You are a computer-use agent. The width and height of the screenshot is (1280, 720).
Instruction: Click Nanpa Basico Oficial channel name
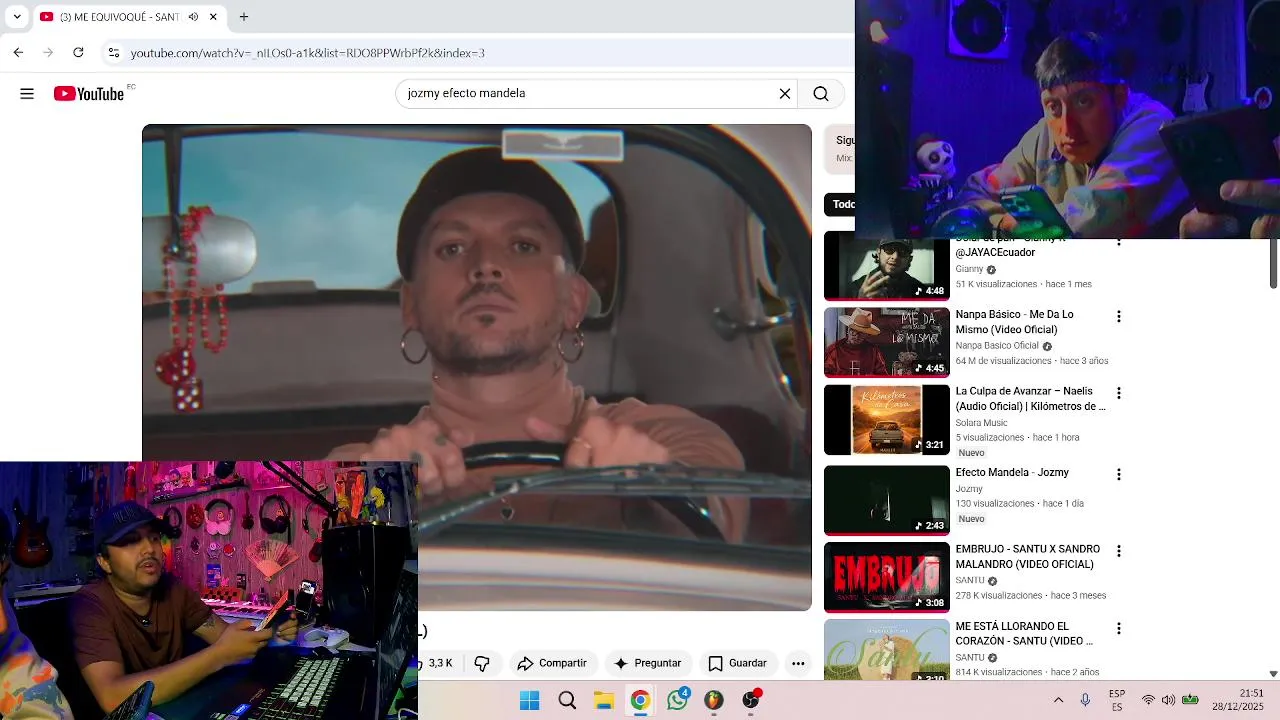997,346
